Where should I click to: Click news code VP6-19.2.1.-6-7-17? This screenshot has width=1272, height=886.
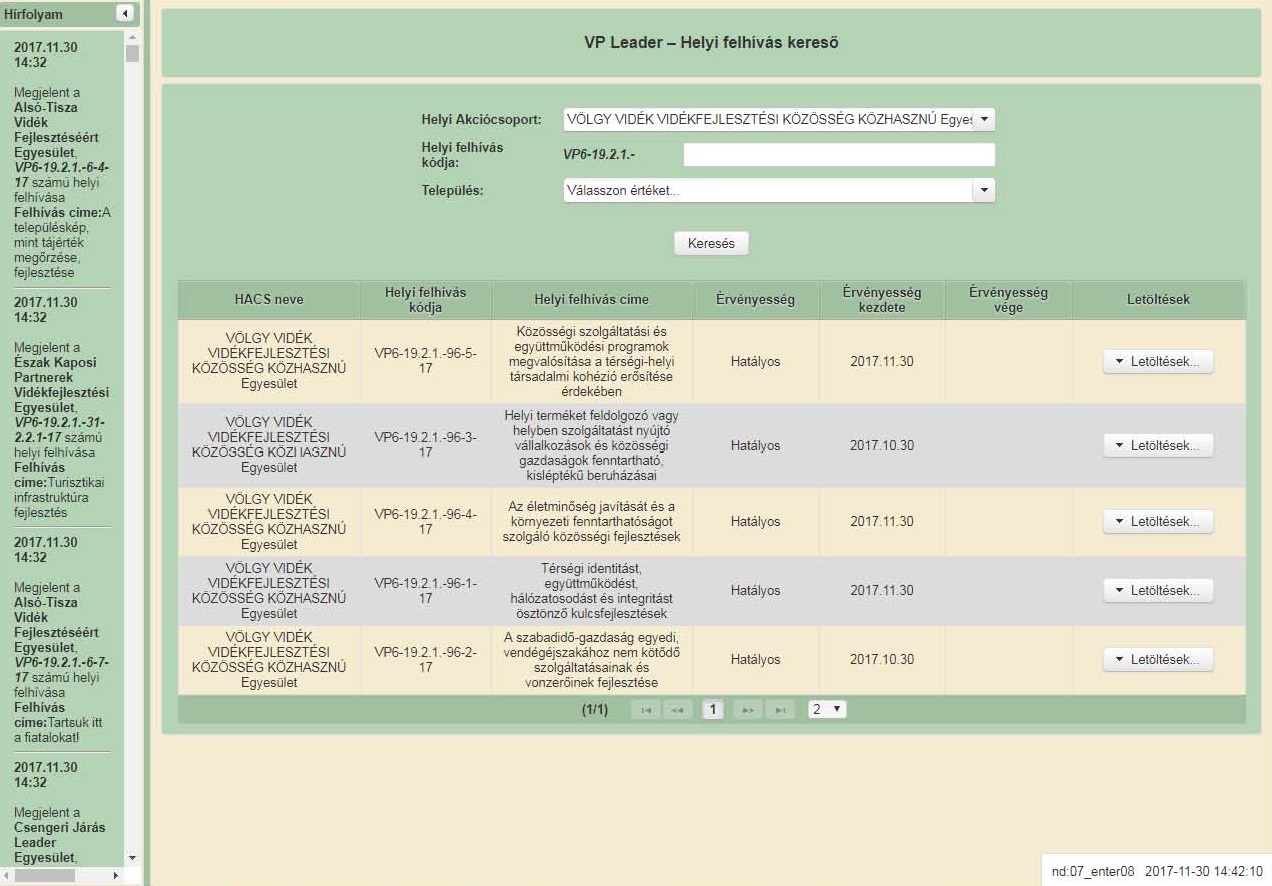point(62,670)
